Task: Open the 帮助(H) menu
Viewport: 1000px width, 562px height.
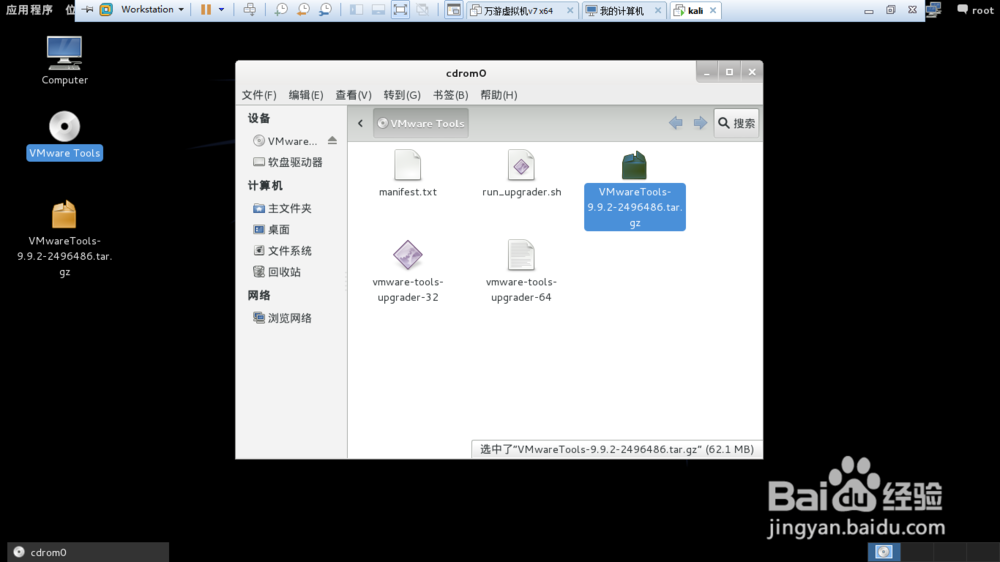Action: [x=499, y=95]
